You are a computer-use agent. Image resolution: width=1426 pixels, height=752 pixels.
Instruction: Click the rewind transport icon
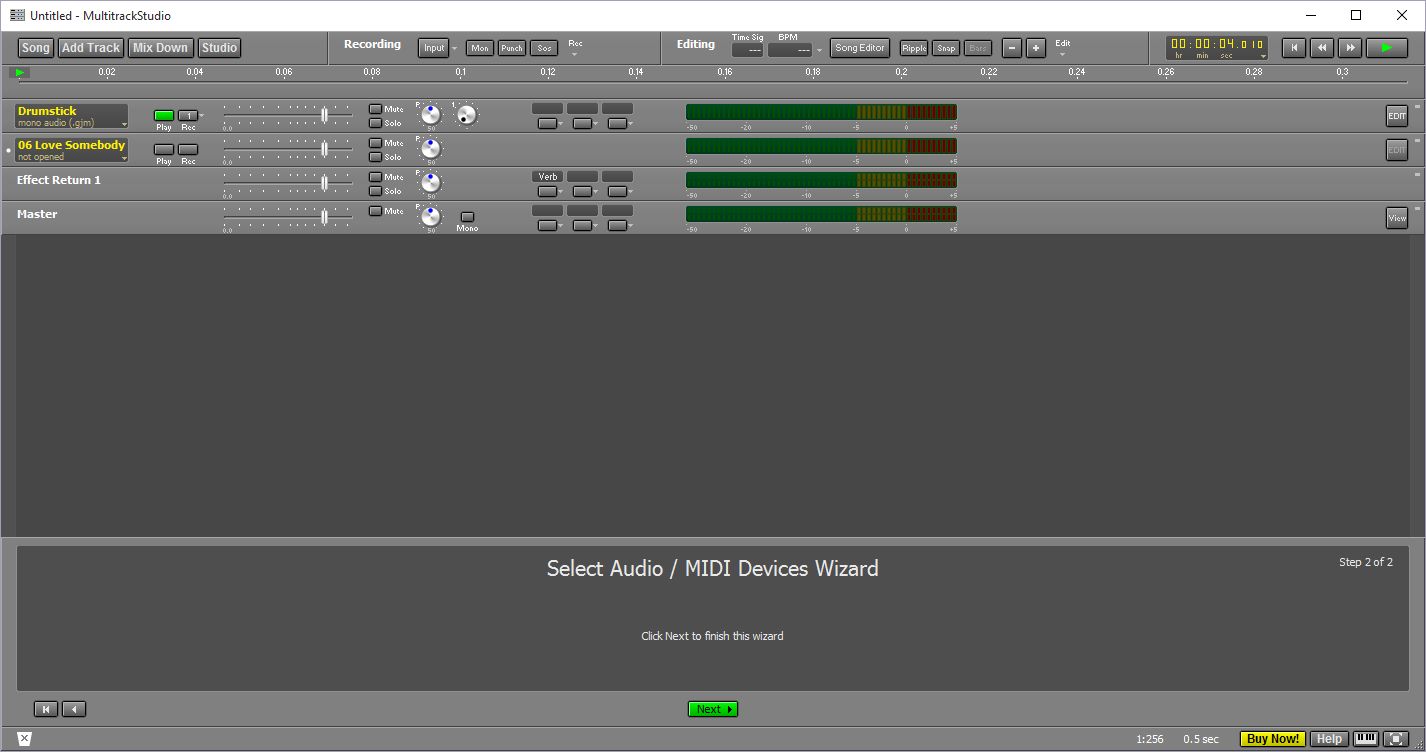[x=1321, y=47]
